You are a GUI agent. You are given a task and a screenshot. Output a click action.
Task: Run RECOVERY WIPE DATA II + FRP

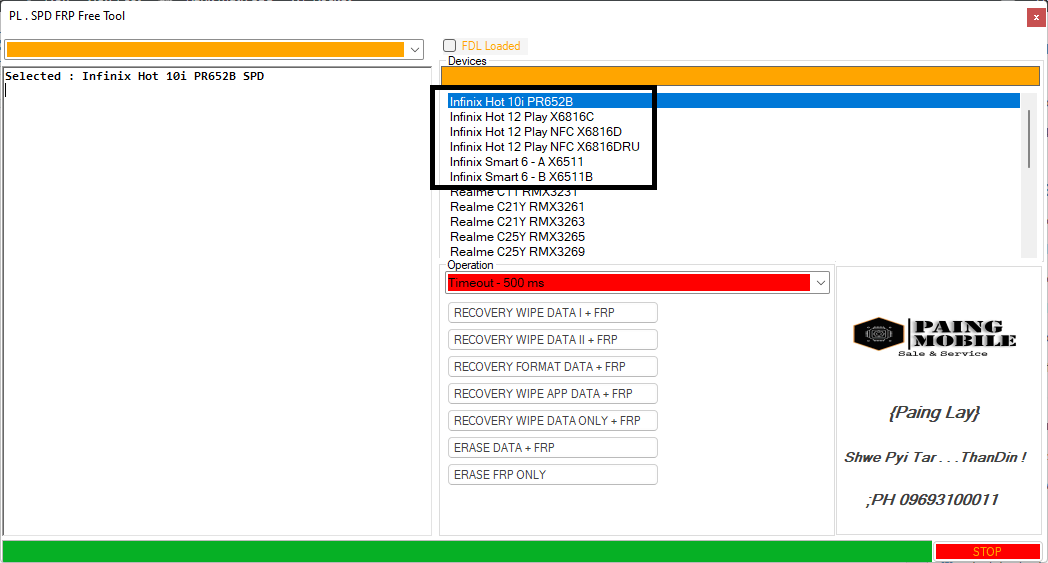point(552,340)
